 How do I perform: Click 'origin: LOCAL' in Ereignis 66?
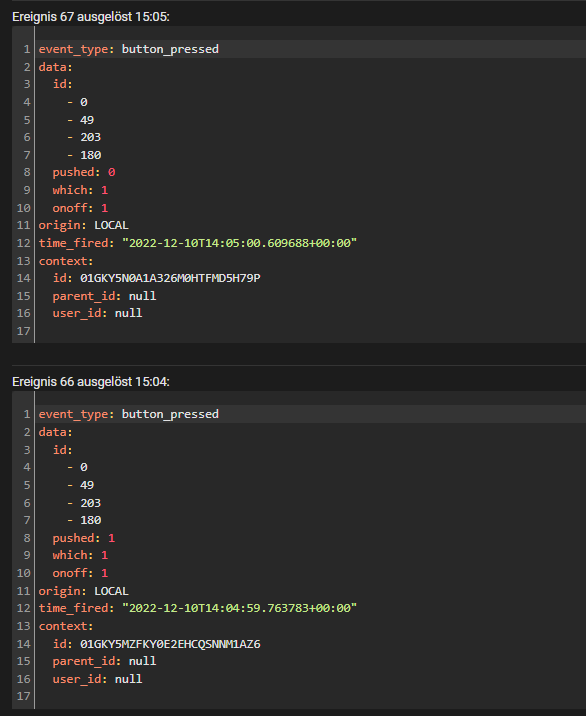click(83, 591)
